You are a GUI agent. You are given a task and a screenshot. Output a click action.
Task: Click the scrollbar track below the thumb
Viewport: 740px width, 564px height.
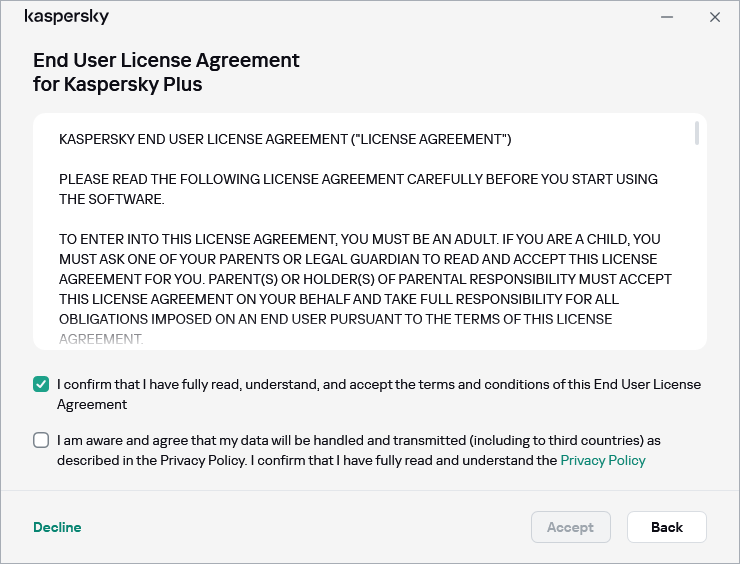coord(696,250)
